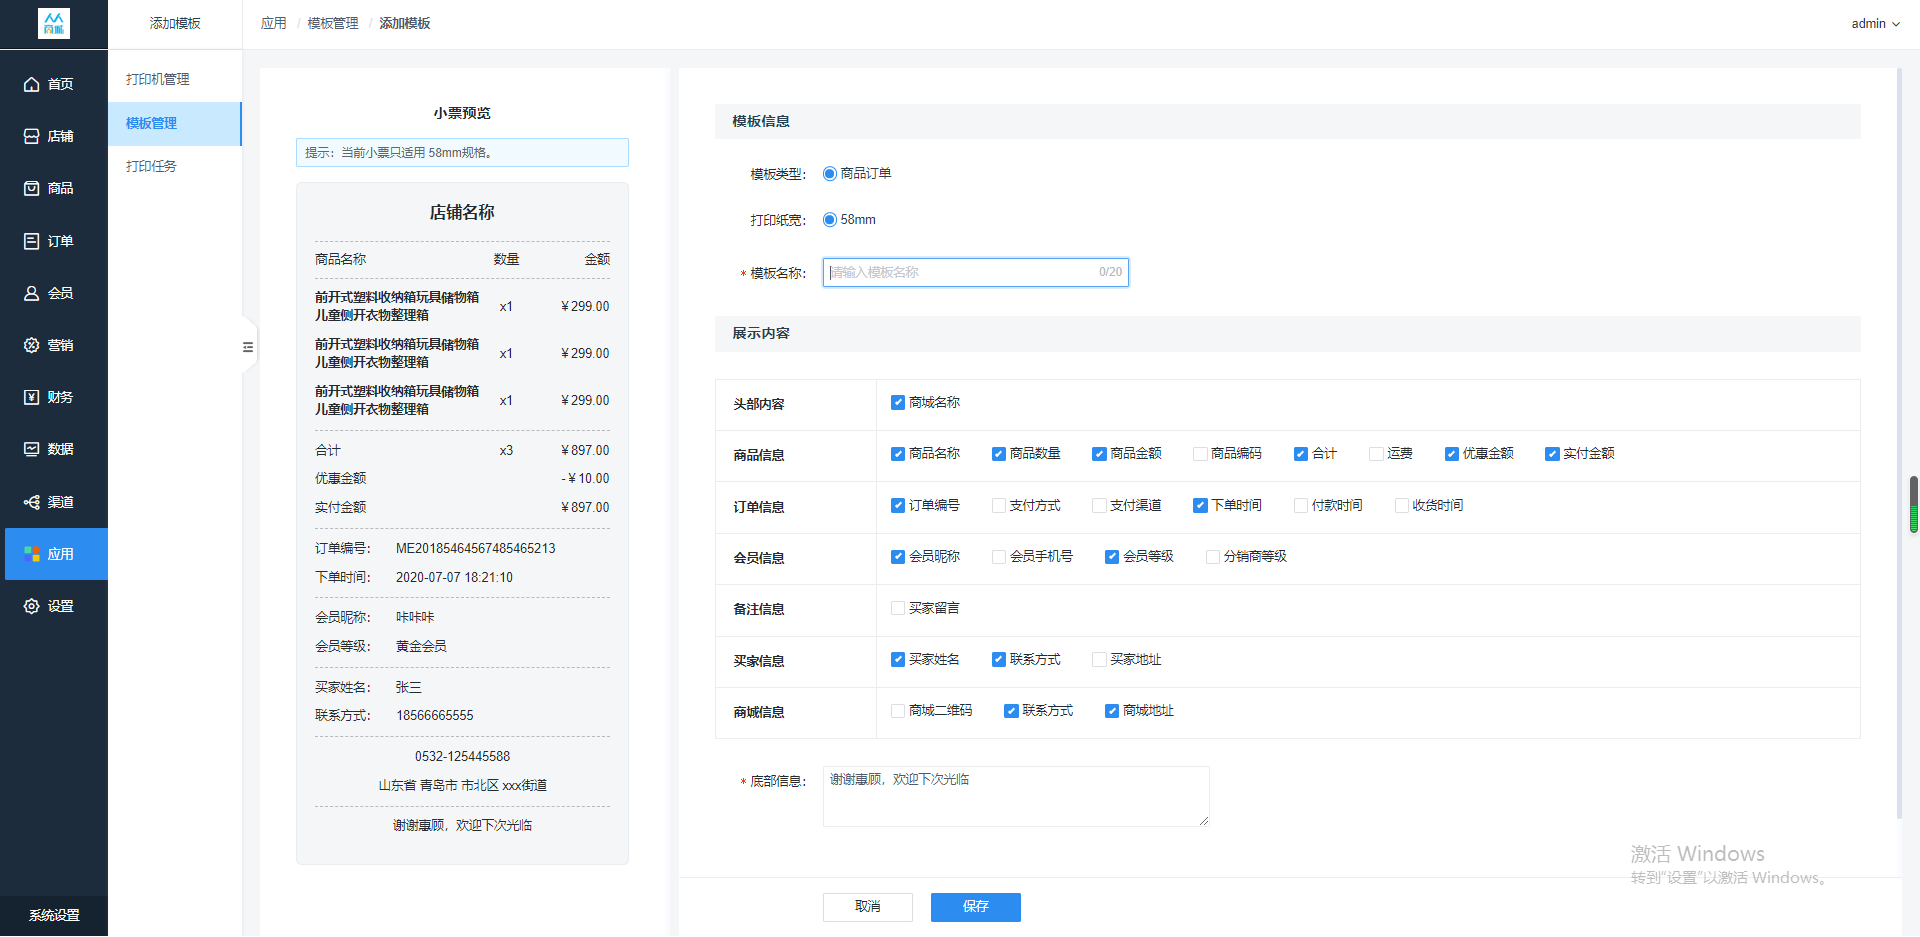Click the 0532-125445588 store phone text
1920x937 pixels.
coord(462,757)
